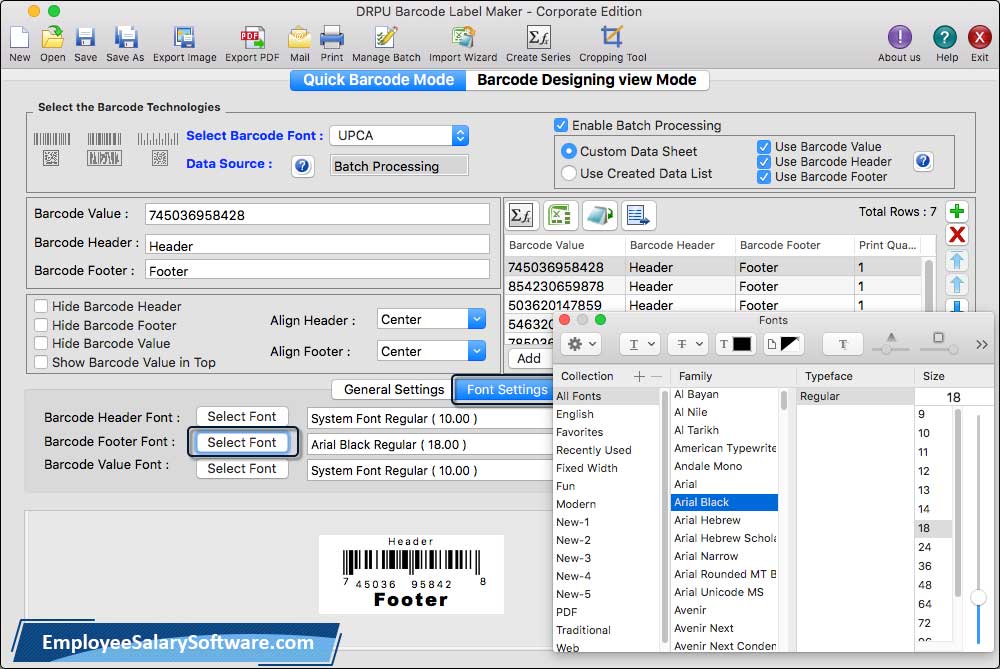
Task: Expand Fonts toolbar overflow chevrons
Action: pos(982,344)
